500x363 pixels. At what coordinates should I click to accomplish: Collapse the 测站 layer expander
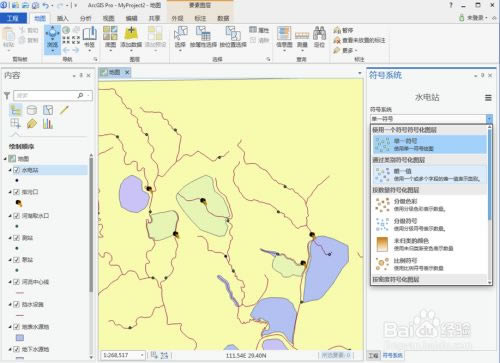point(10,238)
